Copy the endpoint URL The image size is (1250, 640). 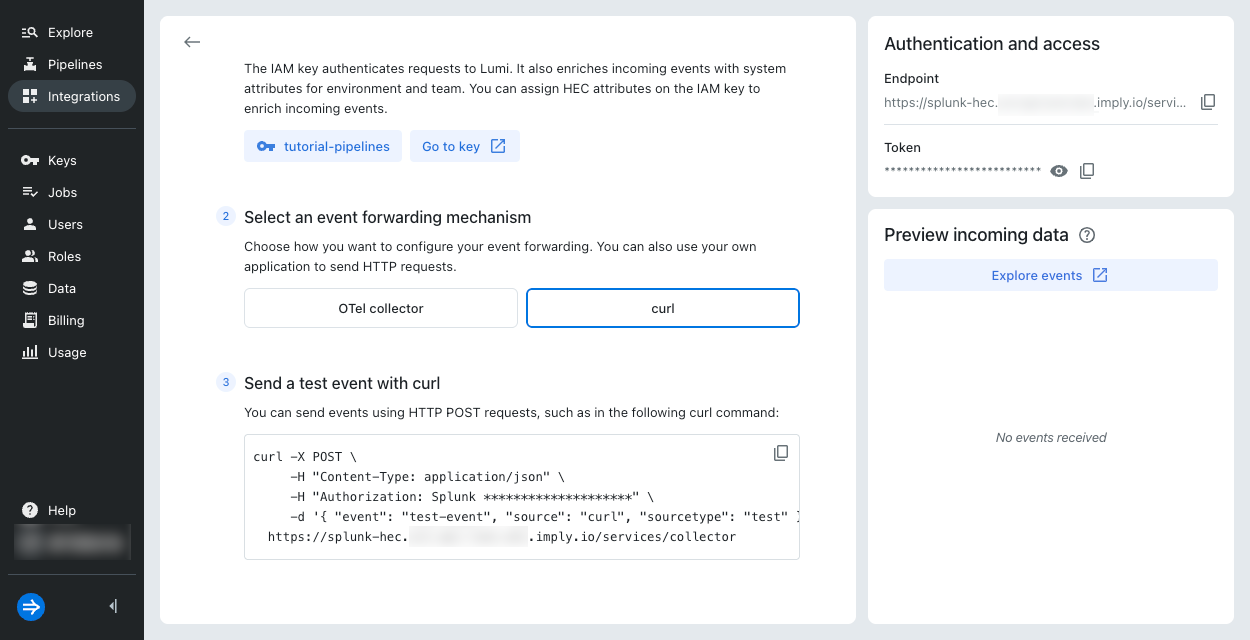pos(1208,102)
